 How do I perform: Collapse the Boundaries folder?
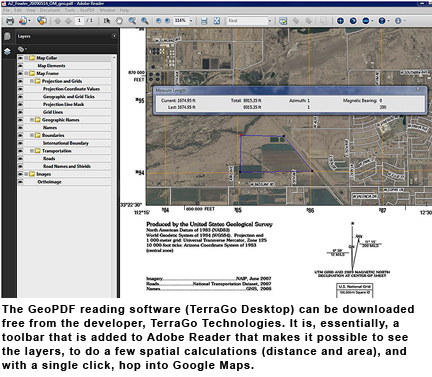click(x=32, y=135)
